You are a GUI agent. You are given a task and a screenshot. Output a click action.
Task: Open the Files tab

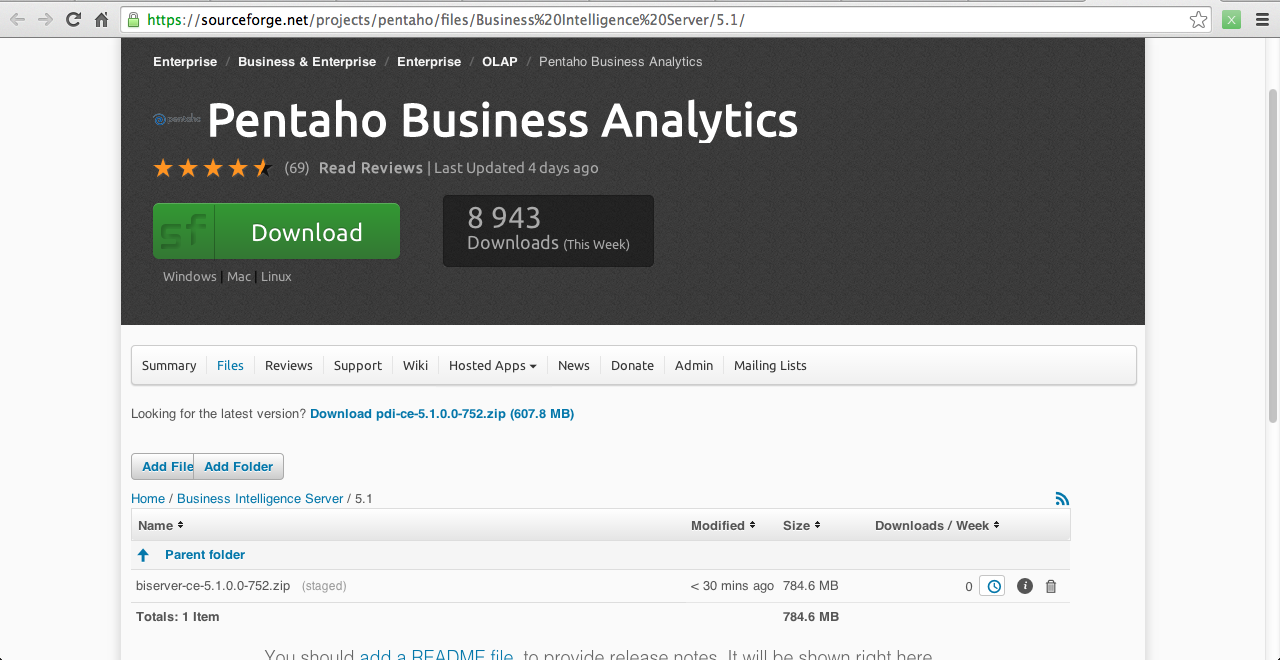pyautogui.click(x=230, y=365)
